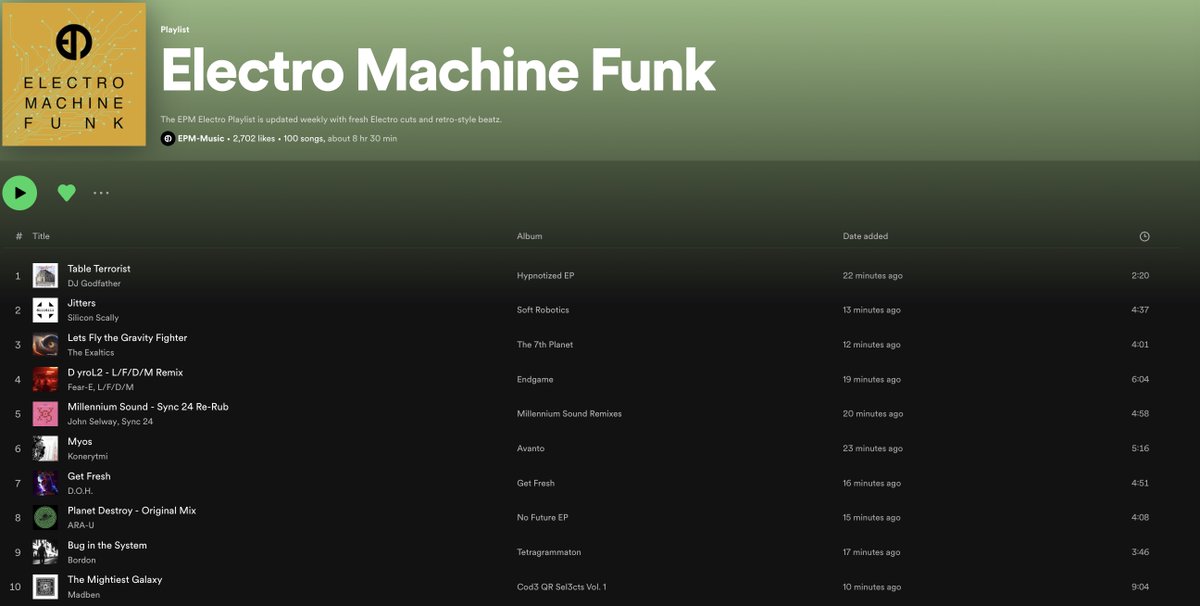Open the Soft Robotics album
Screen dimensions: 1200x606
pyautogui.click(x=543, y=310)
